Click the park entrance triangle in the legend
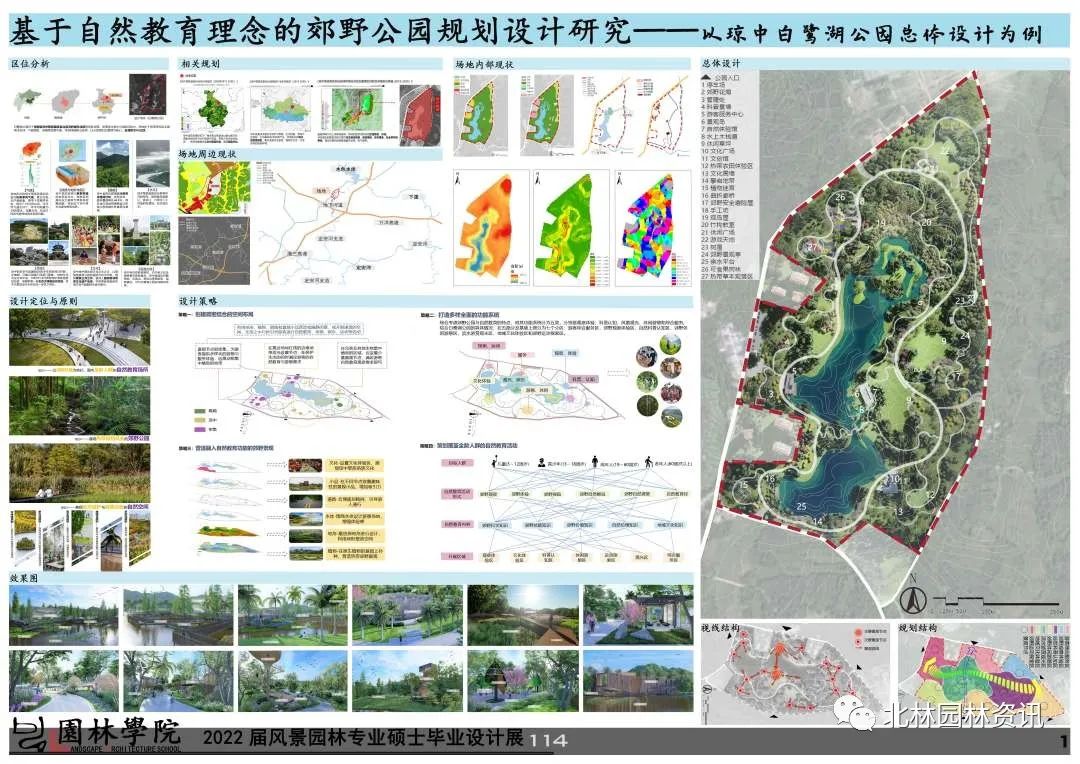 tap(707, 76)
